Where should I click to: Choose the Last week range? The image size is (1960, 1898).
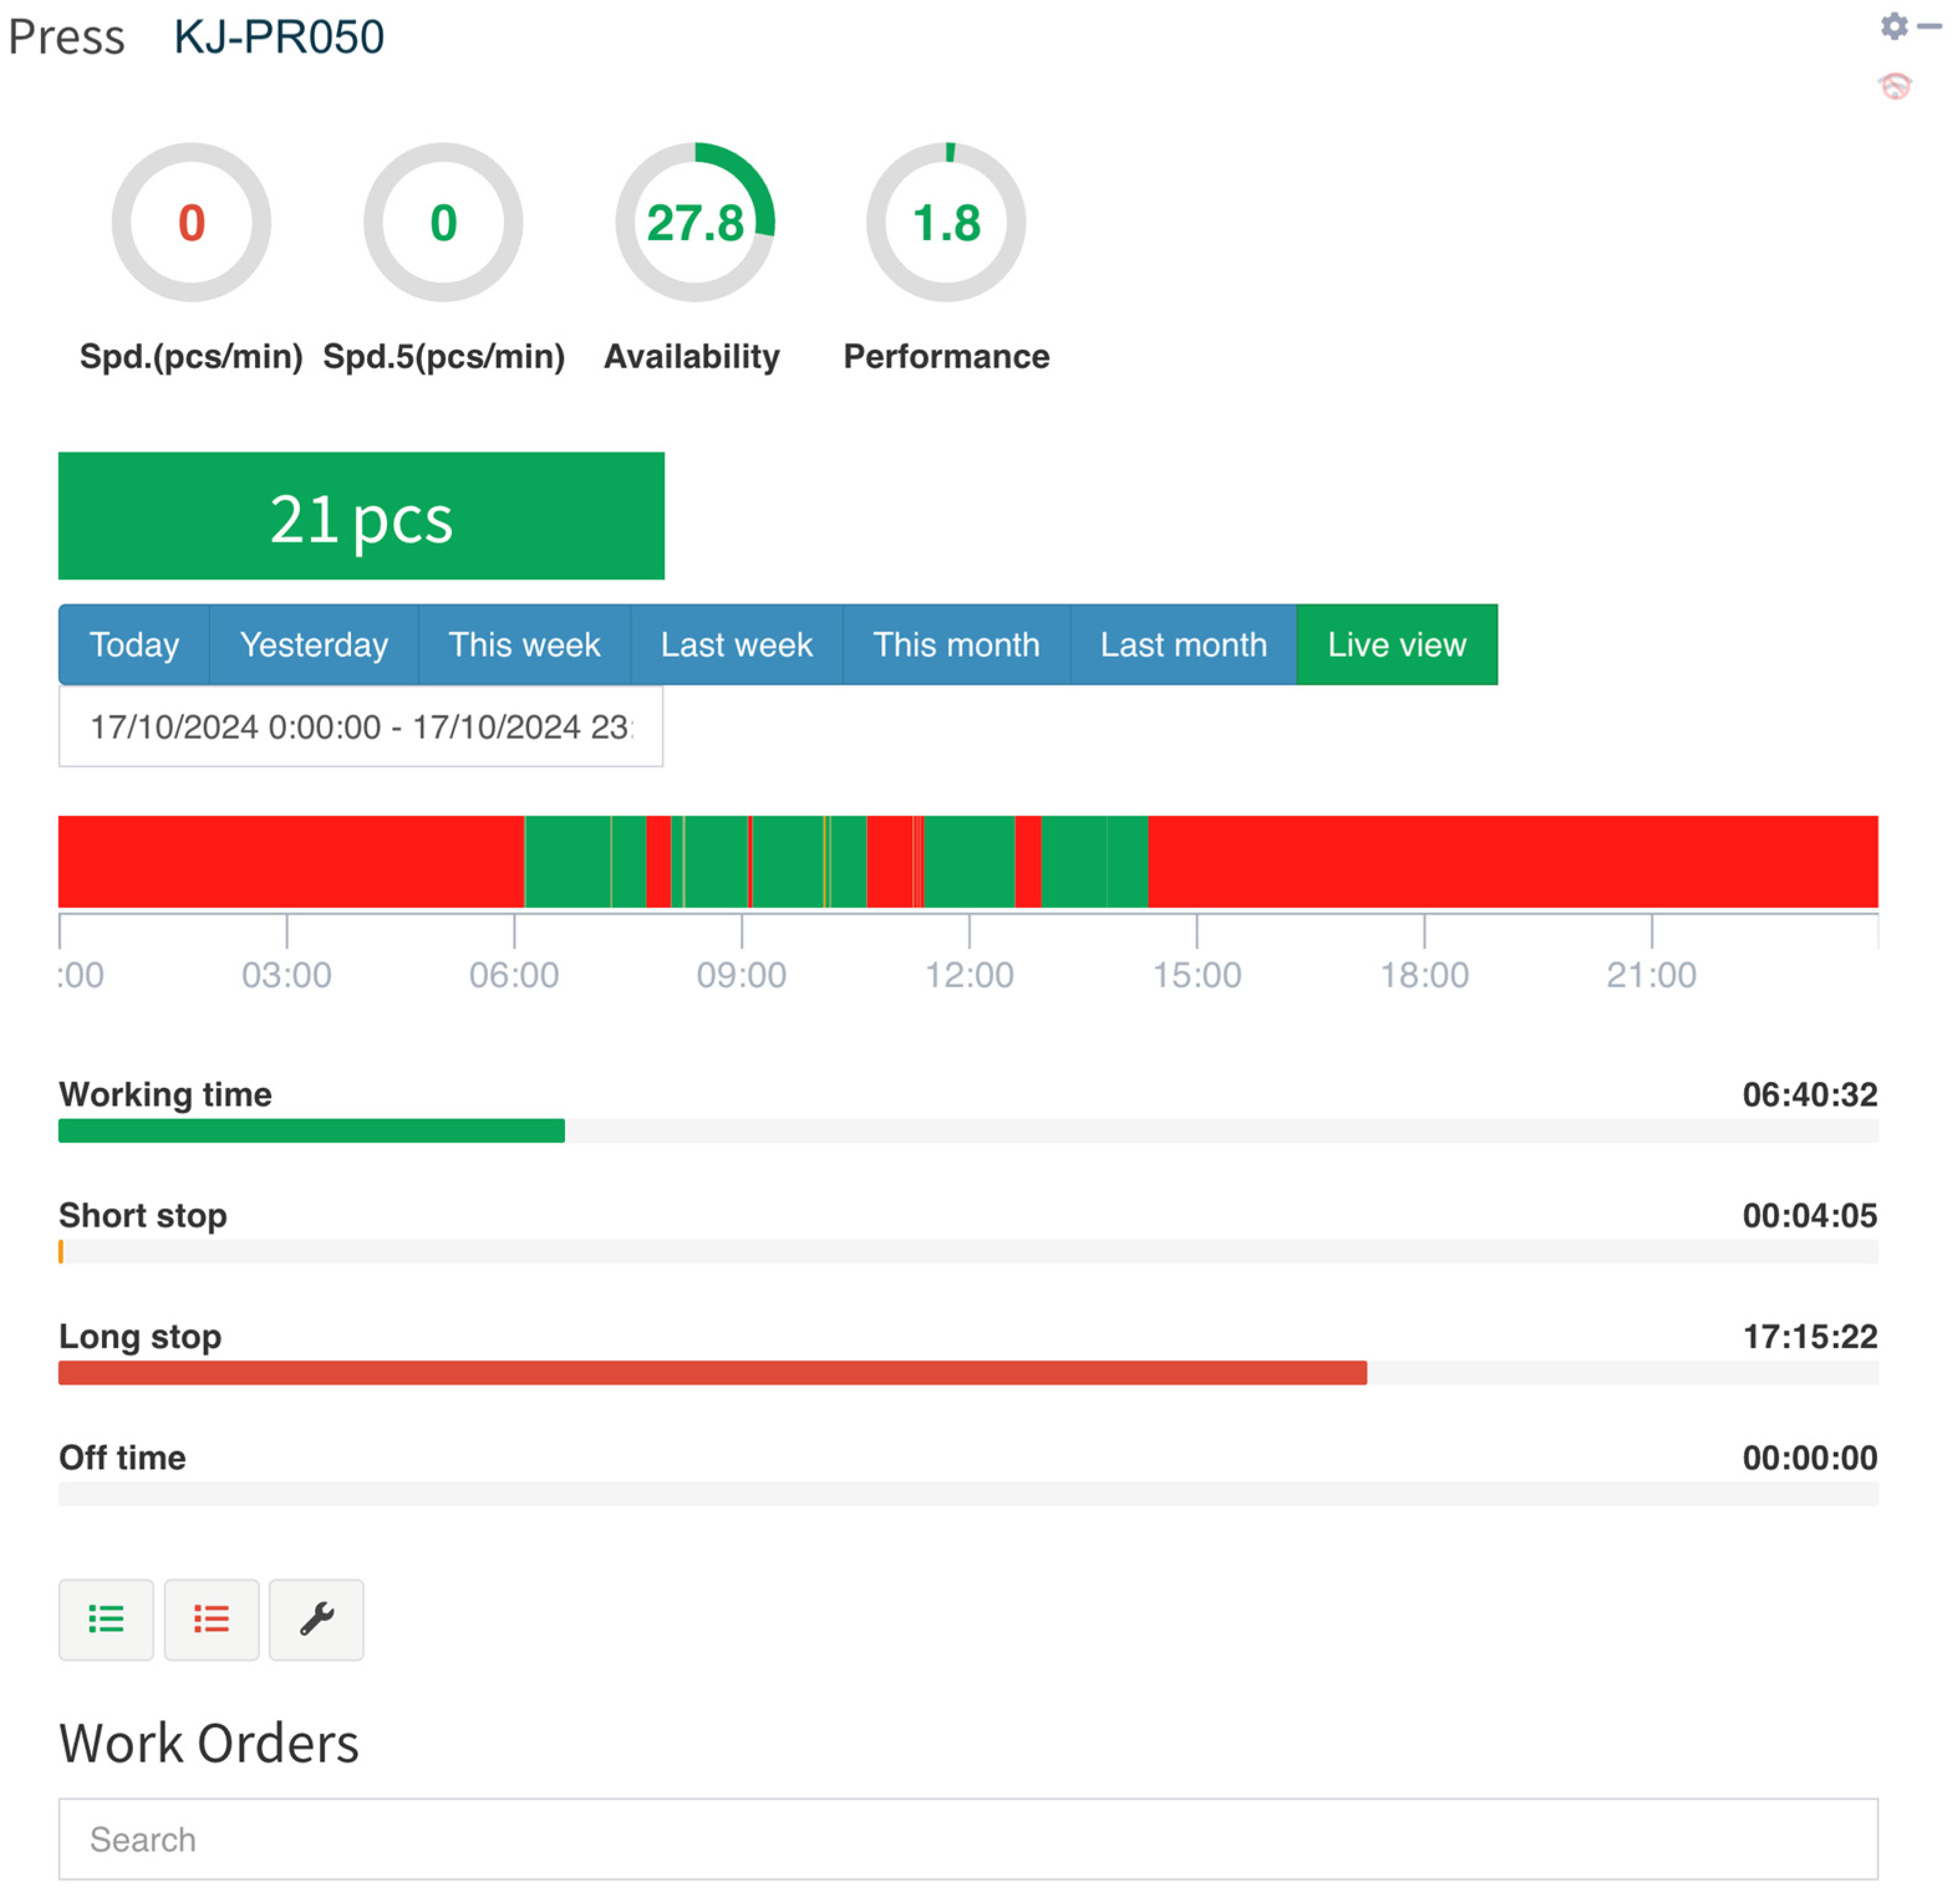pos(736,645)
